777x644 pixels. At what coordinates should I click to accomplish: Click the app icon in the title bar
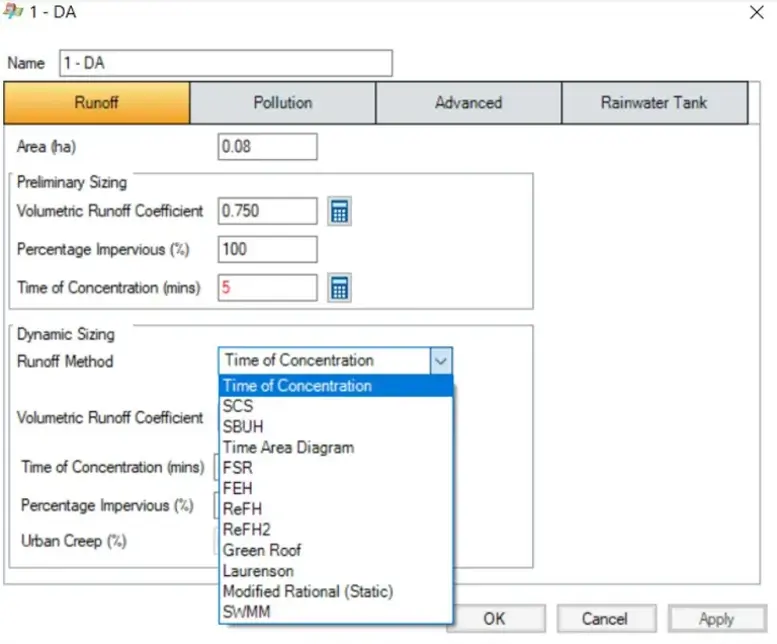point(13,11)
